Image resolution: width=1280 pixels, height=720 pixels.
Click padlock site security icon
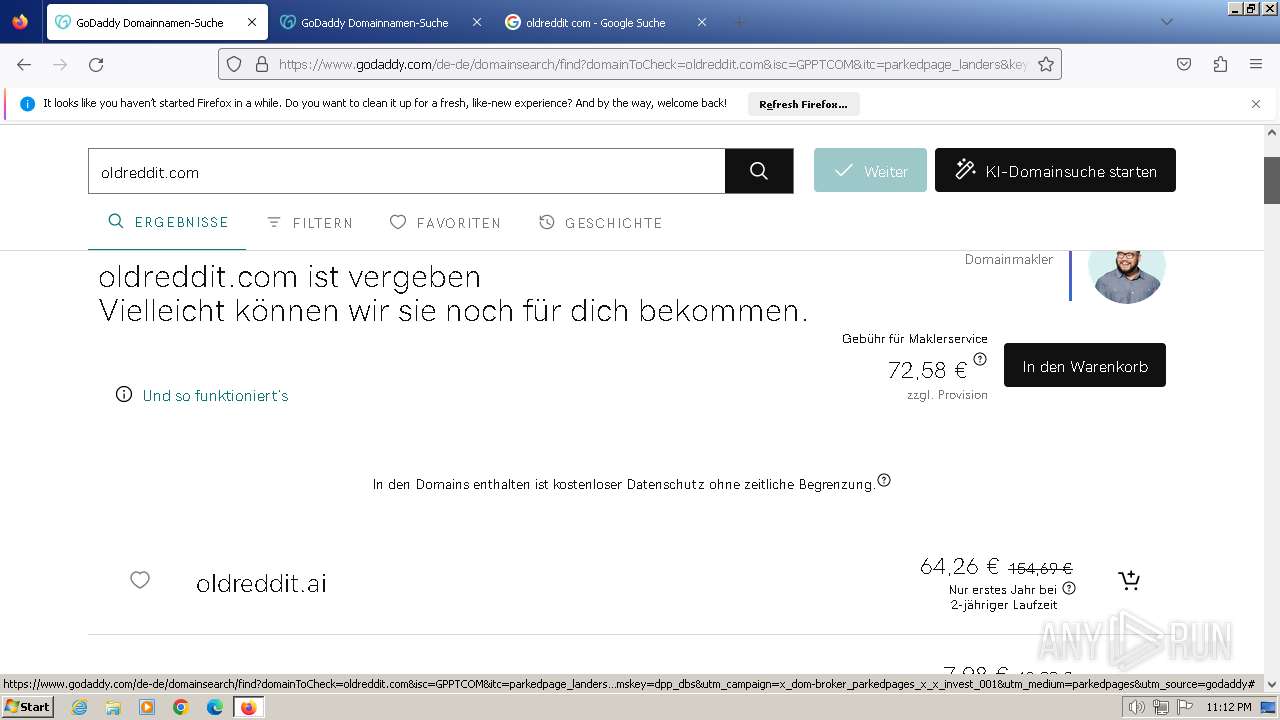[x=262, y=64]
